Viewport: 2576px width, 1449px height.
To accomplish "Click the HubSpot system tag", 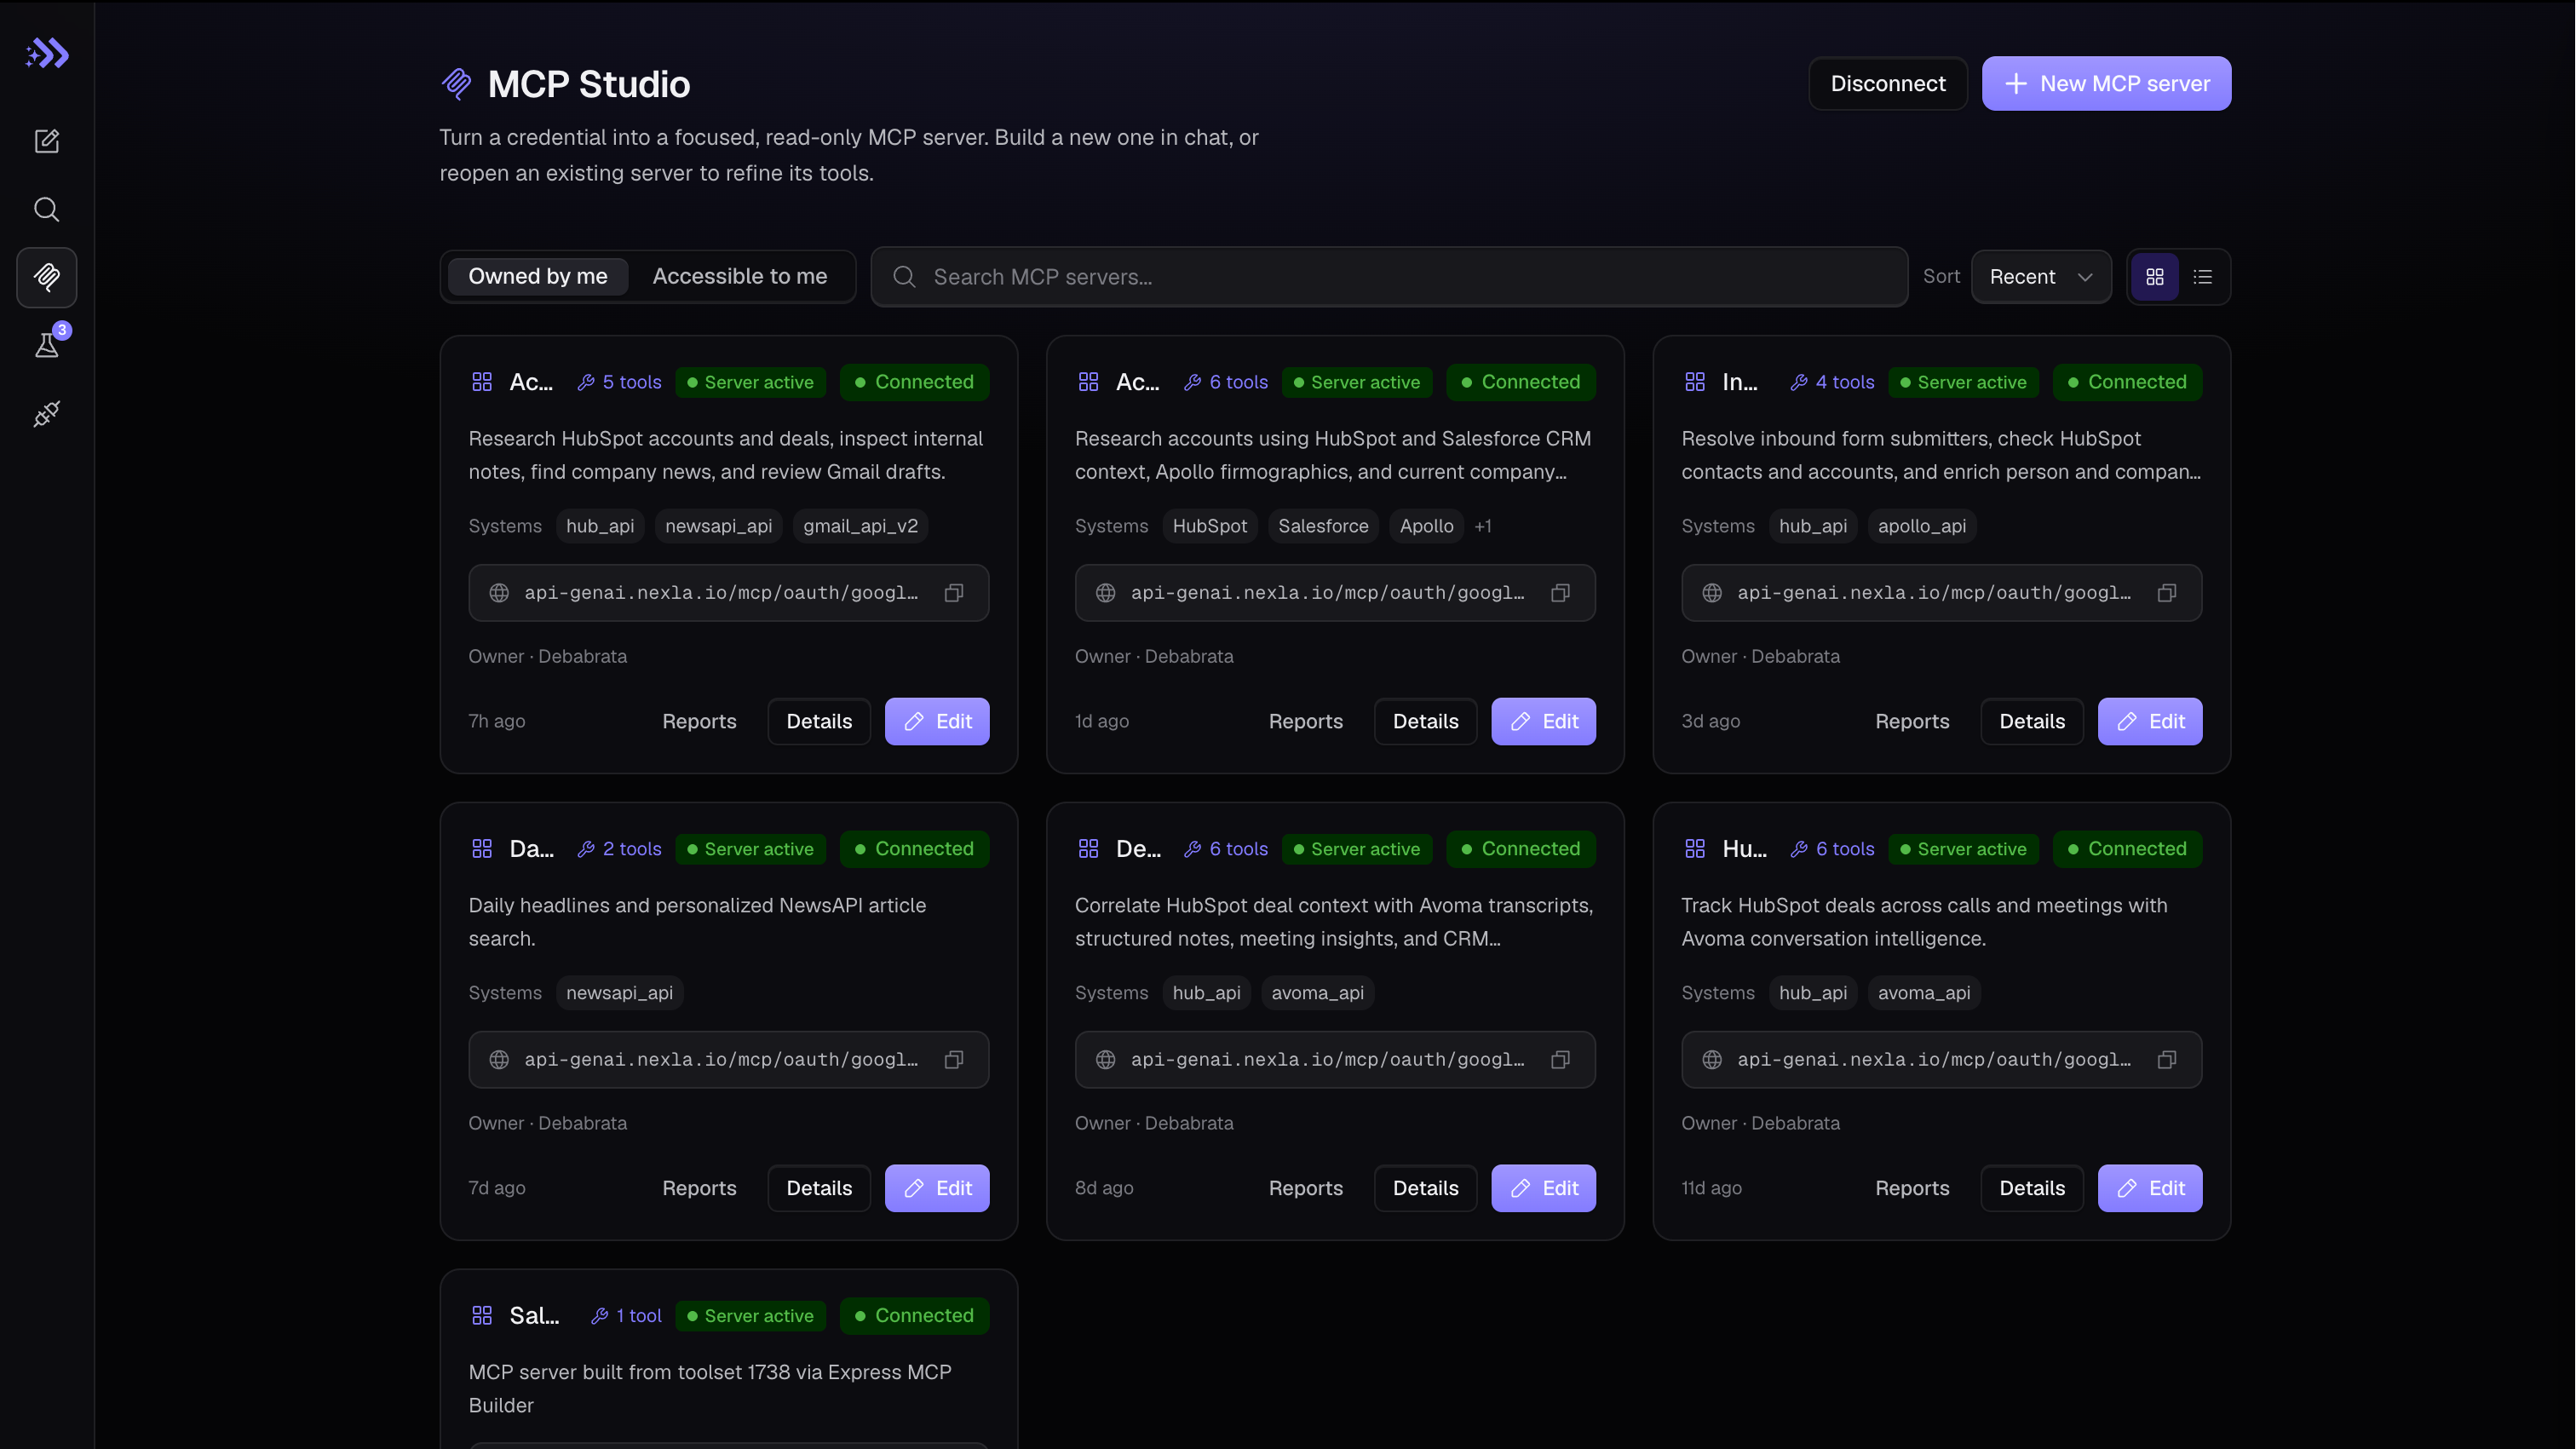I will 1210,526.
